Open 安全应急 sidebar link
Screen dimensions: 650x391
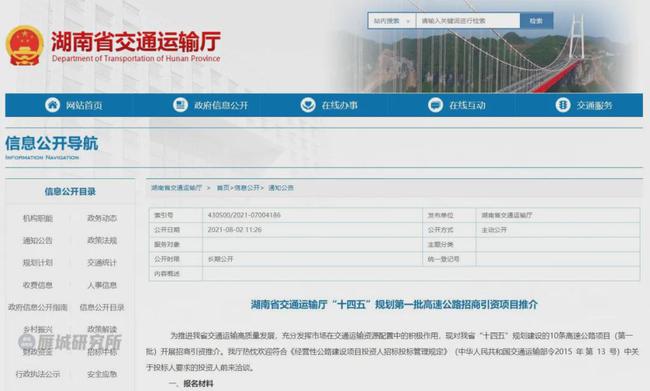[x=102, y=374]
